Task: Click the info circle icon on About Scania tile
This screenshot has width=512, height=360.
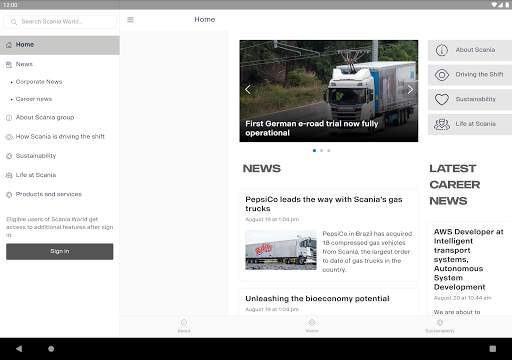Action: tap(442, 50)
